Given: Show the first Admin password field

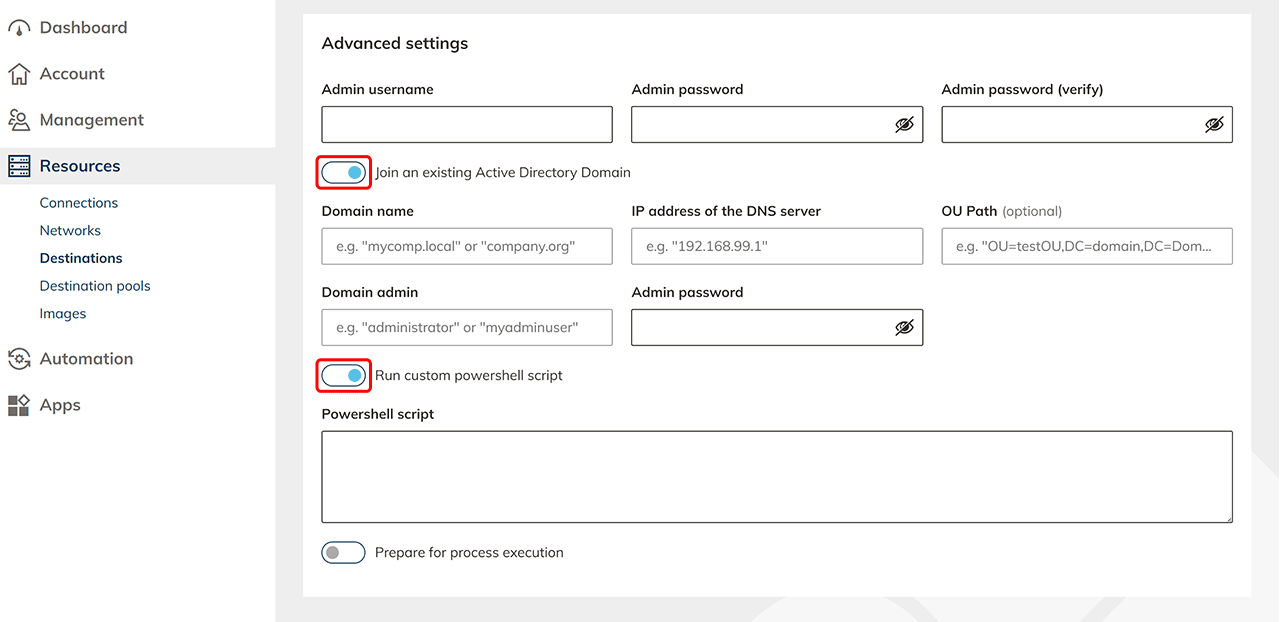Looking at the screenshot, I should tap(904, 125).
